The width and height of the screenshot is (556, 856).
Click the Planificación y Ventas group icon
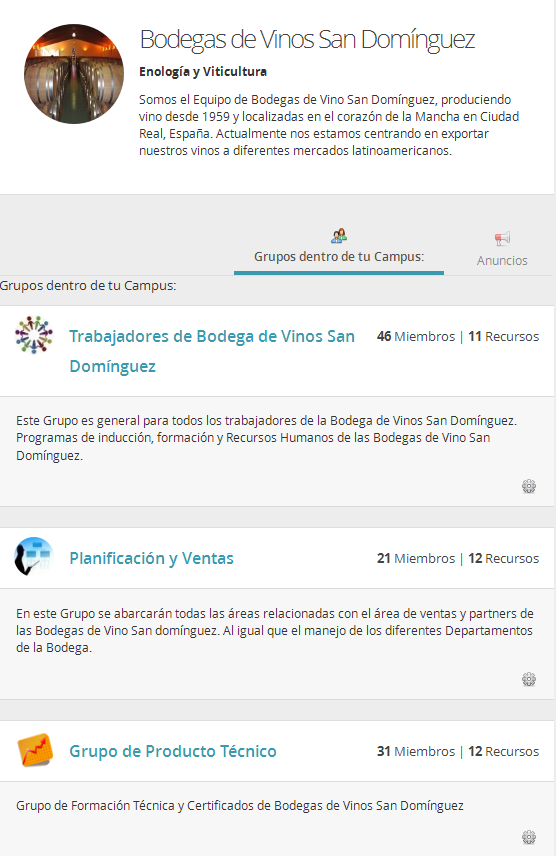(x=34, y=556)
